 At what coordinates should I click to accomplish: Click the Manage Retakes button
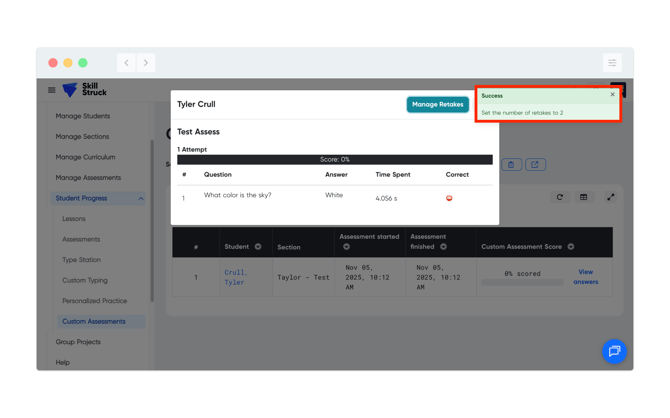(437, 104)
